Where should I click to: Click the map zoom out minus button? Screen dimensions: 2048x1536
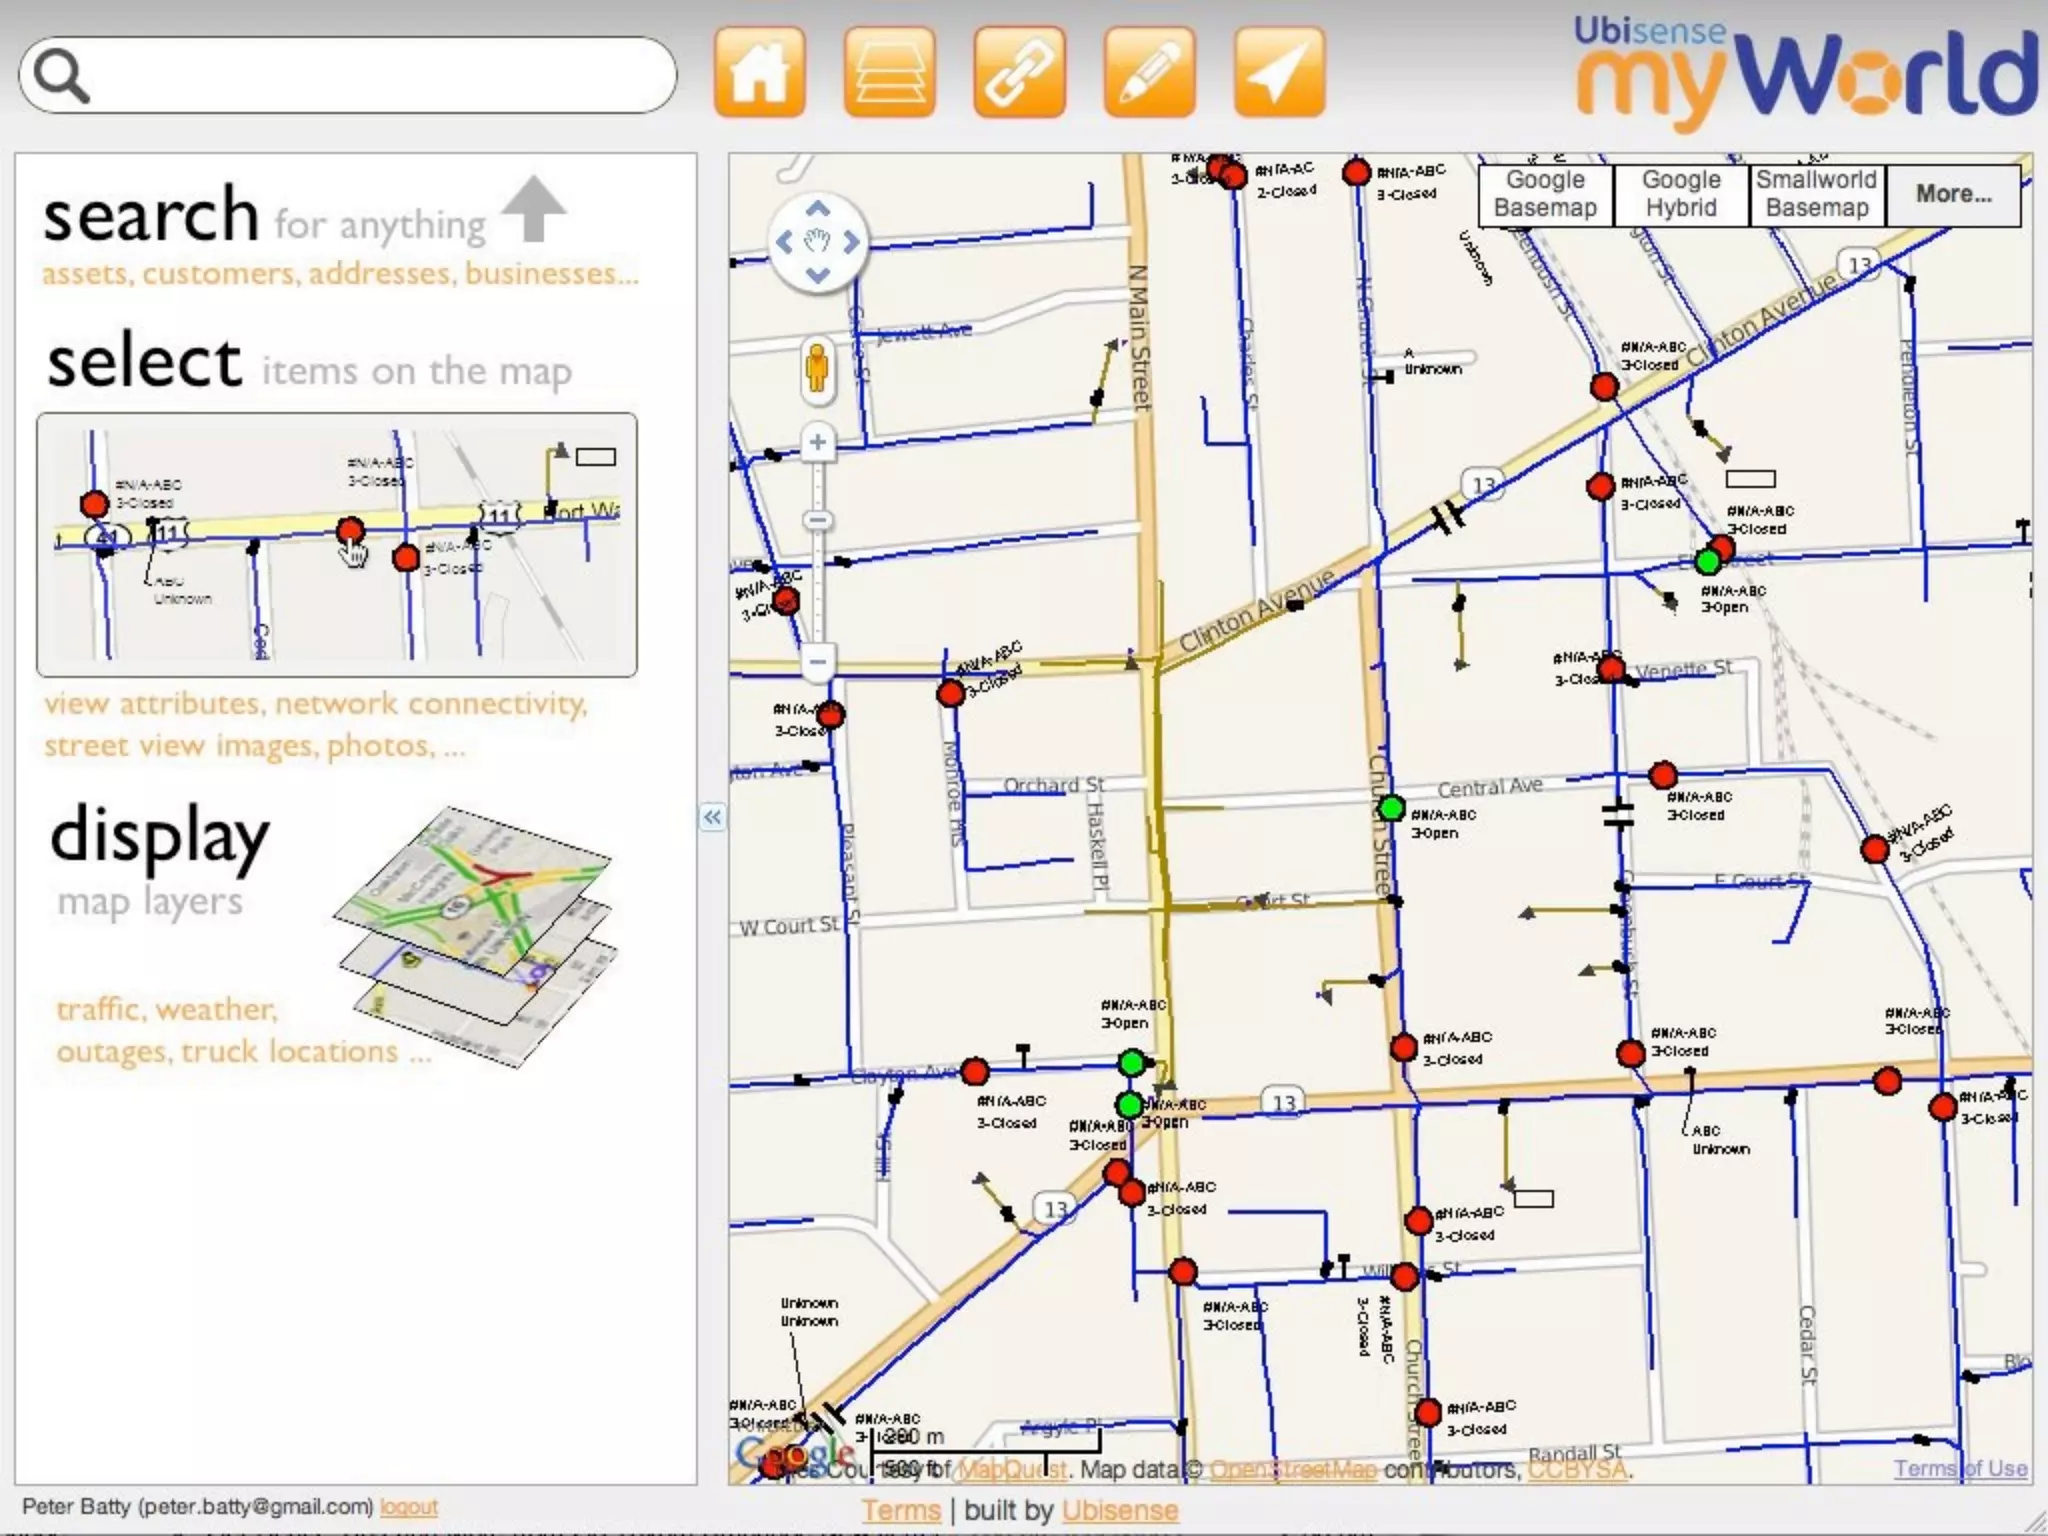[x=818, y=661]
